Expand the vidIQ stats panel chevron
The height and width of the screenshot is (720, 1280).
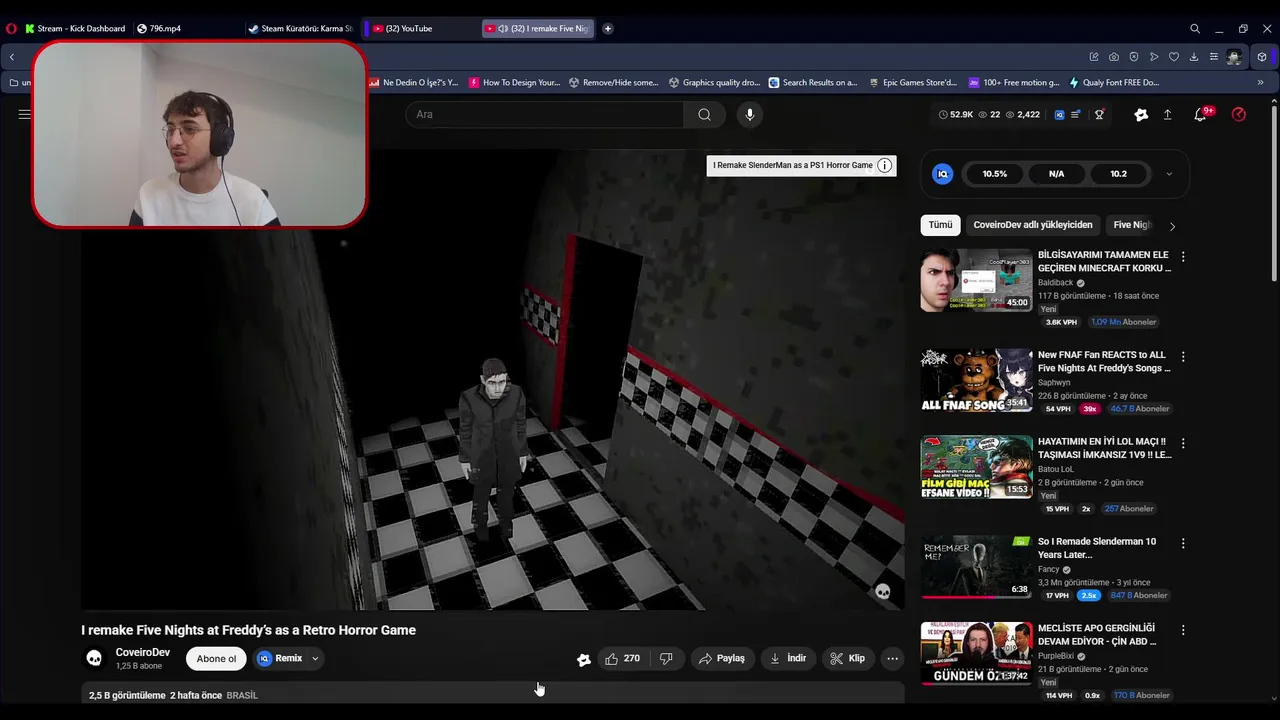(x=1169, y=174)
